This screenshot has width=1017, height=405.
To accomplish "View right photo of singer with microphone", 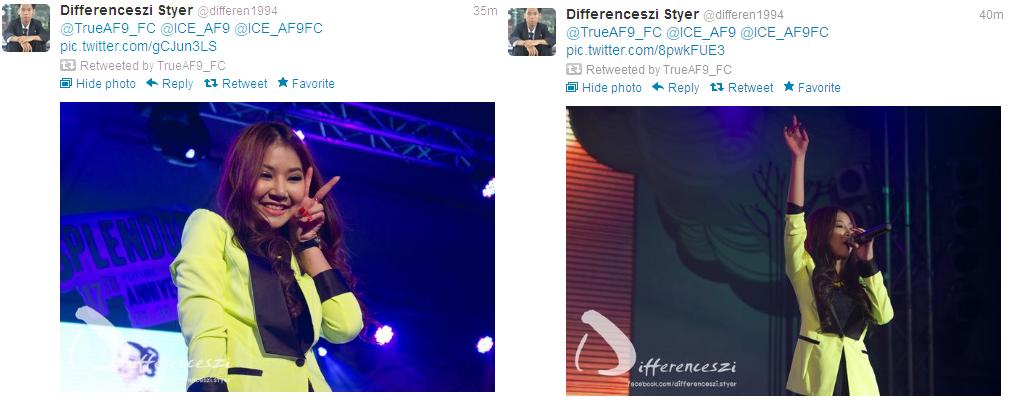I will (x=784, y=251).
